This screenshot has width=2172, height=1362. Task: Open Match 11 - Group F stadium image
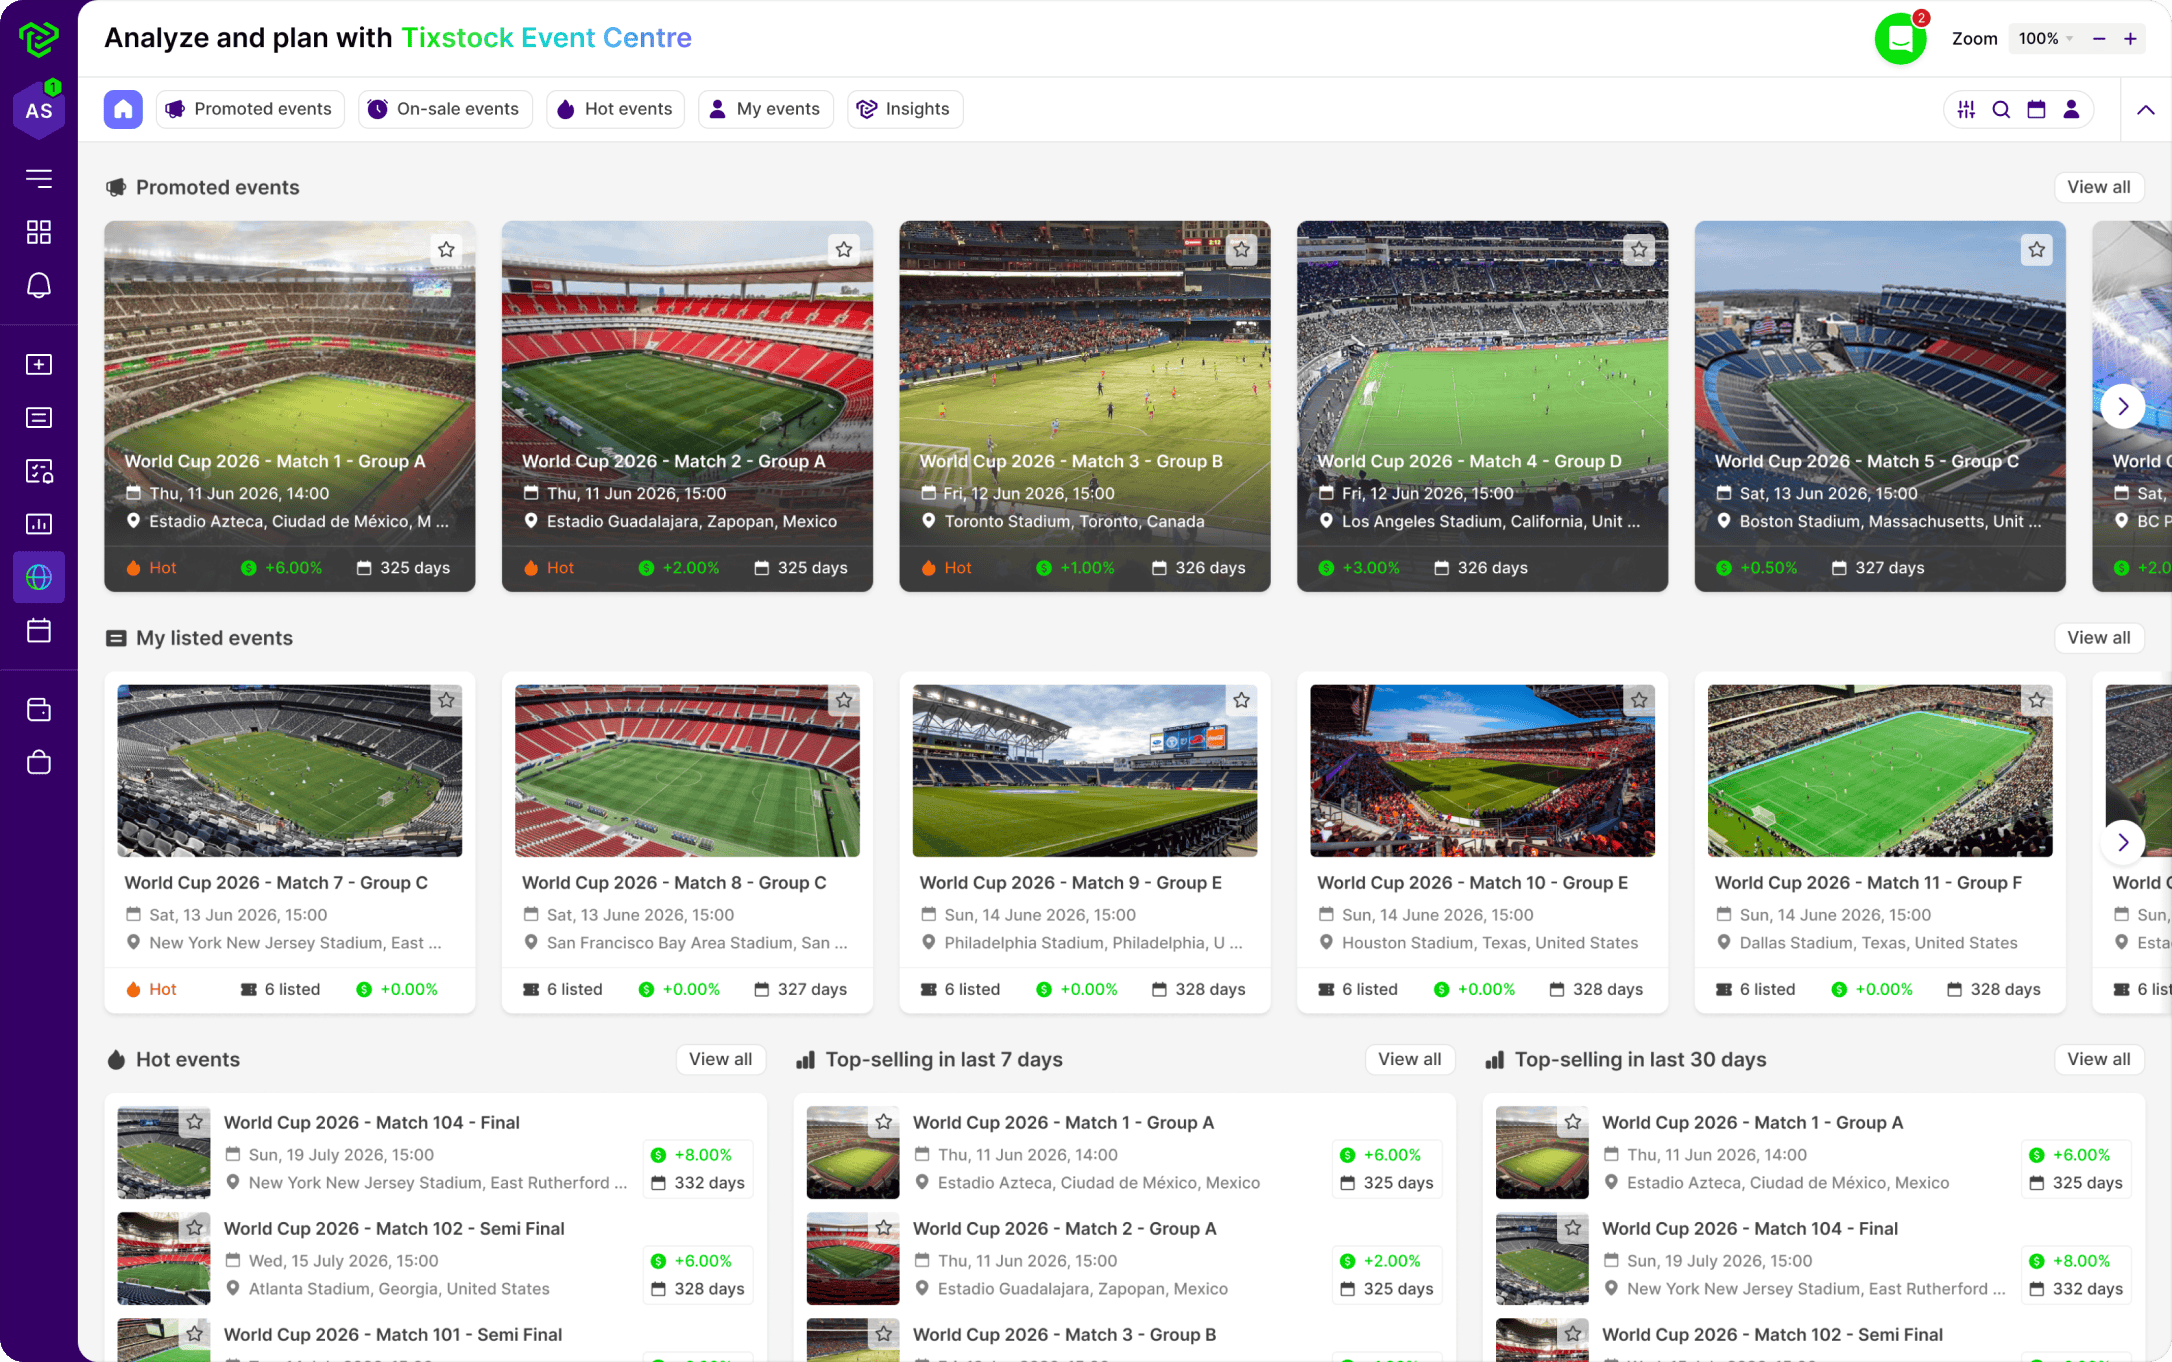tap(1880, 771)
